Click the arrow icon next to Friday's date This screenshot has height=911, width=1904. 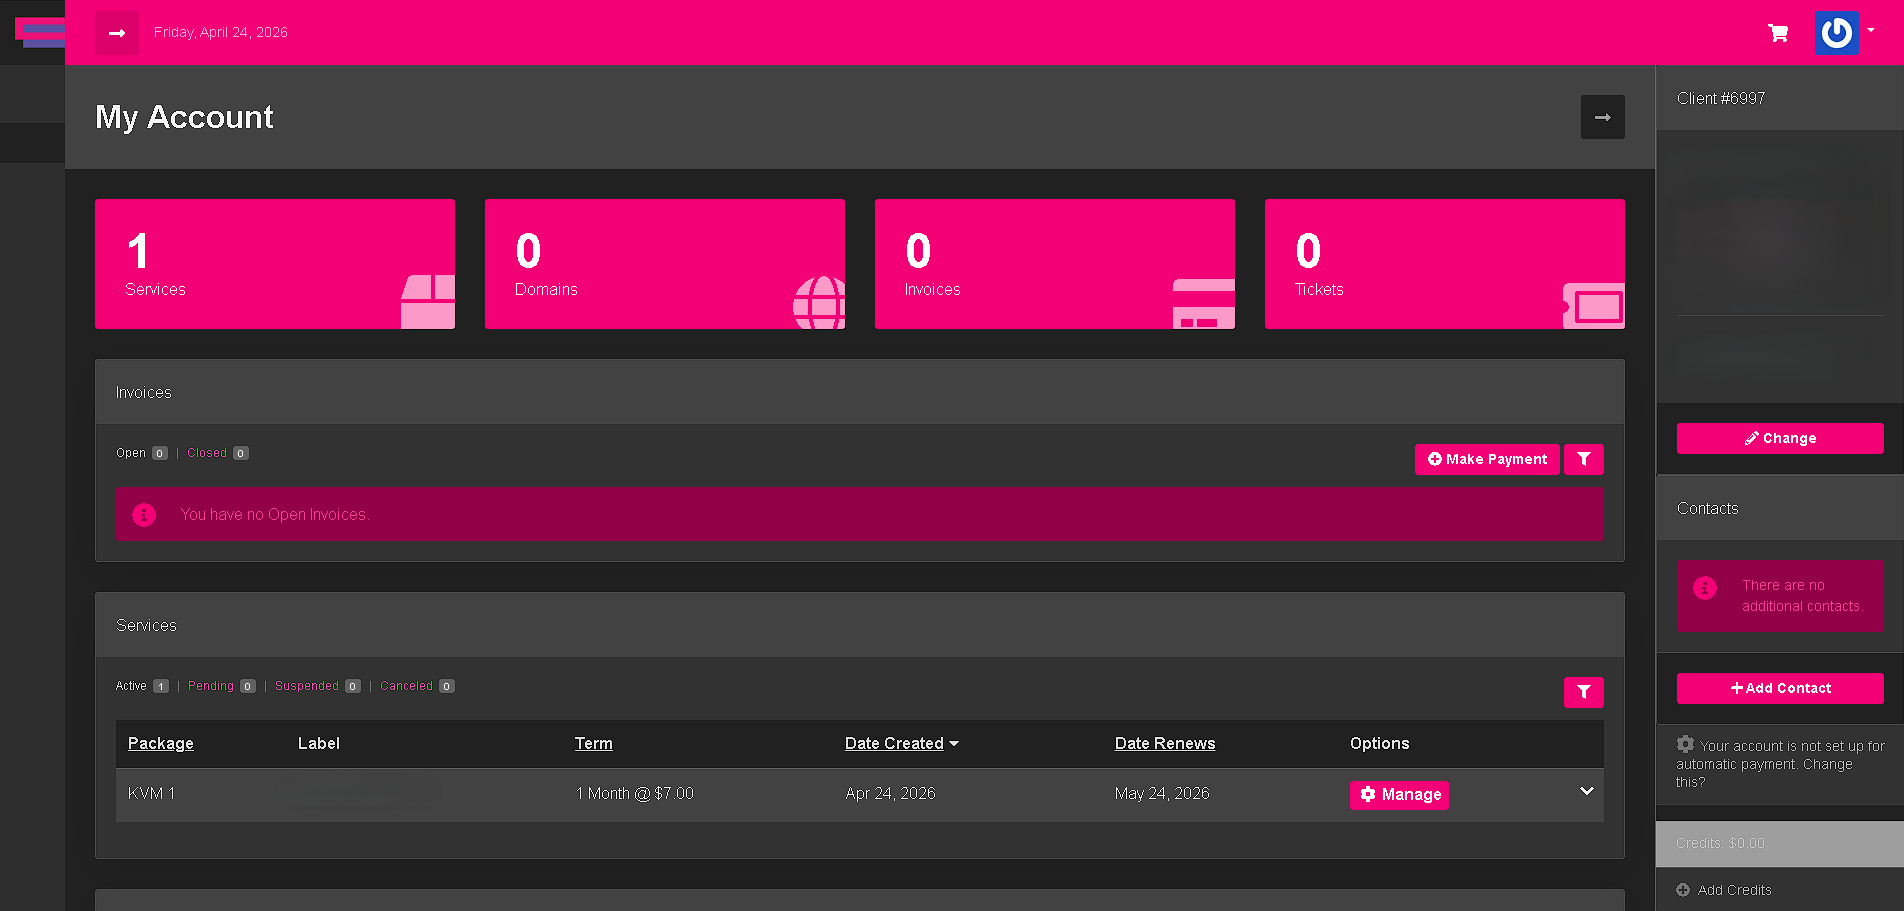click(x=117, y=32)
